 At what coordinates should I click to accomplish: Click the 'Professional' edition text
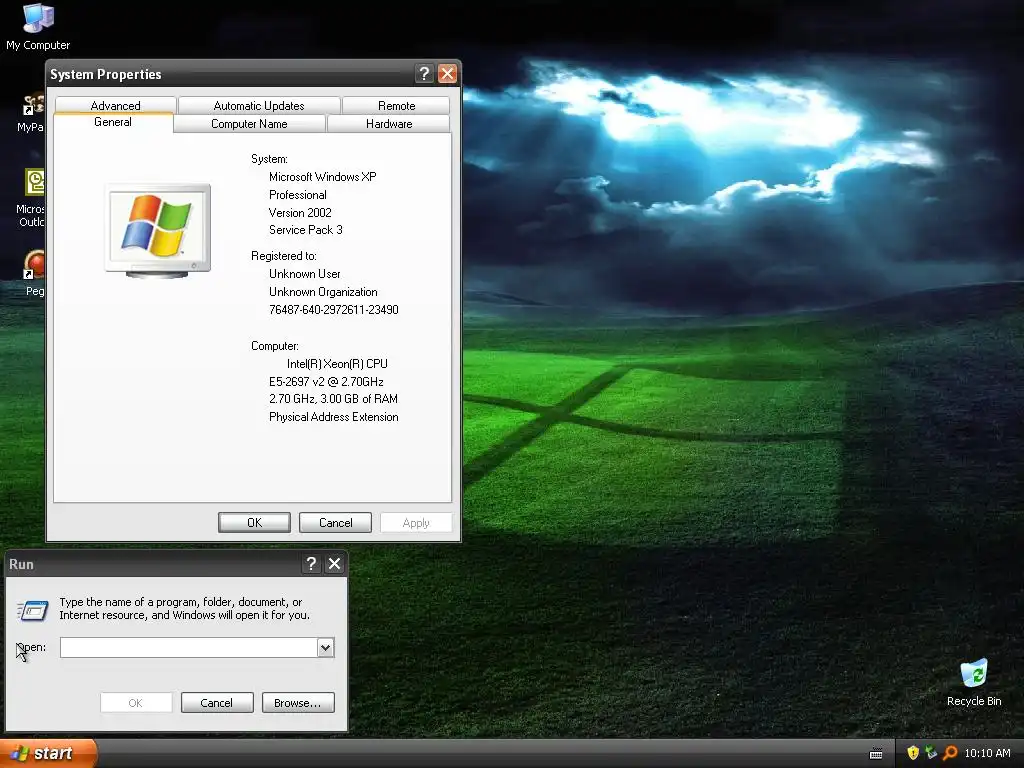click(x=297, y=195)
